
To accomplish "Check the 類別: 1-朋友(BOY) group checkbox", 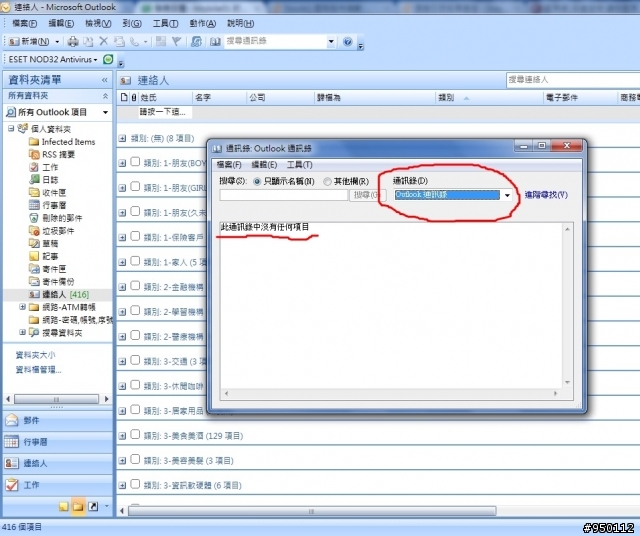I will pos(135,162).
